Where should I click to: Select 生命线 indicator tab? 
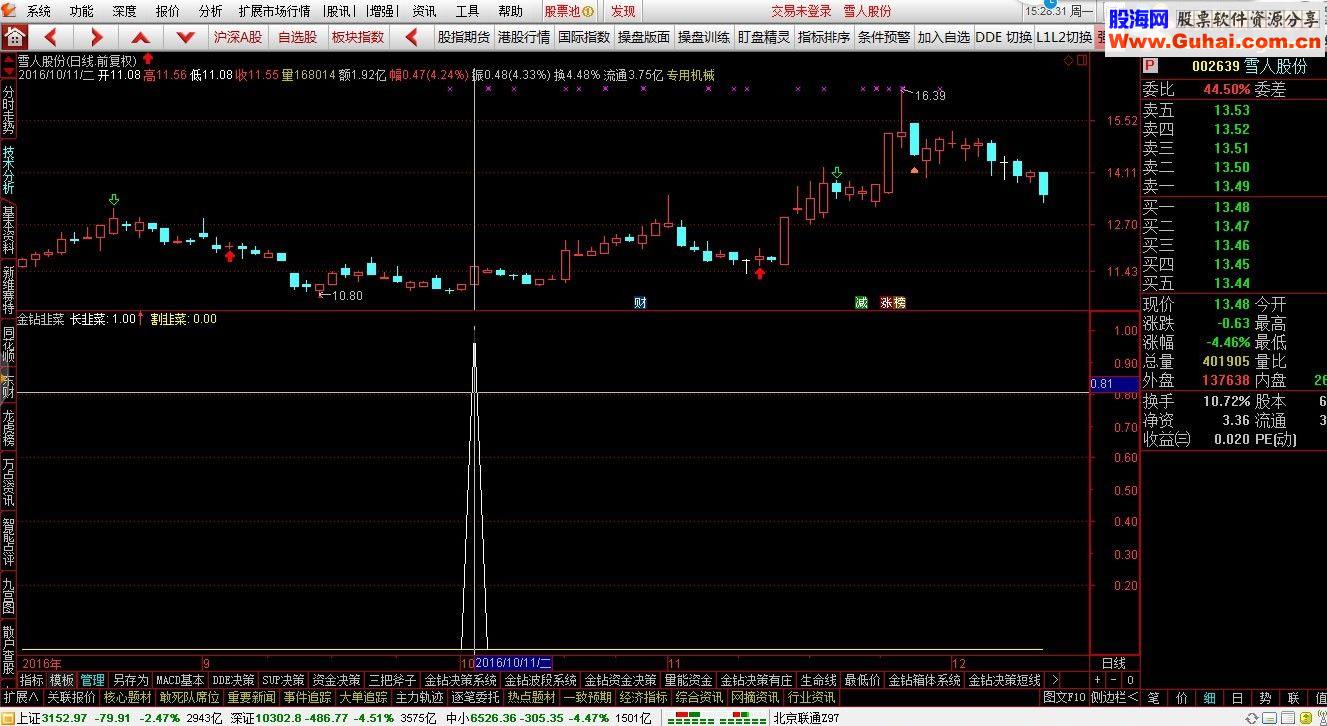[x=818, y=680]
